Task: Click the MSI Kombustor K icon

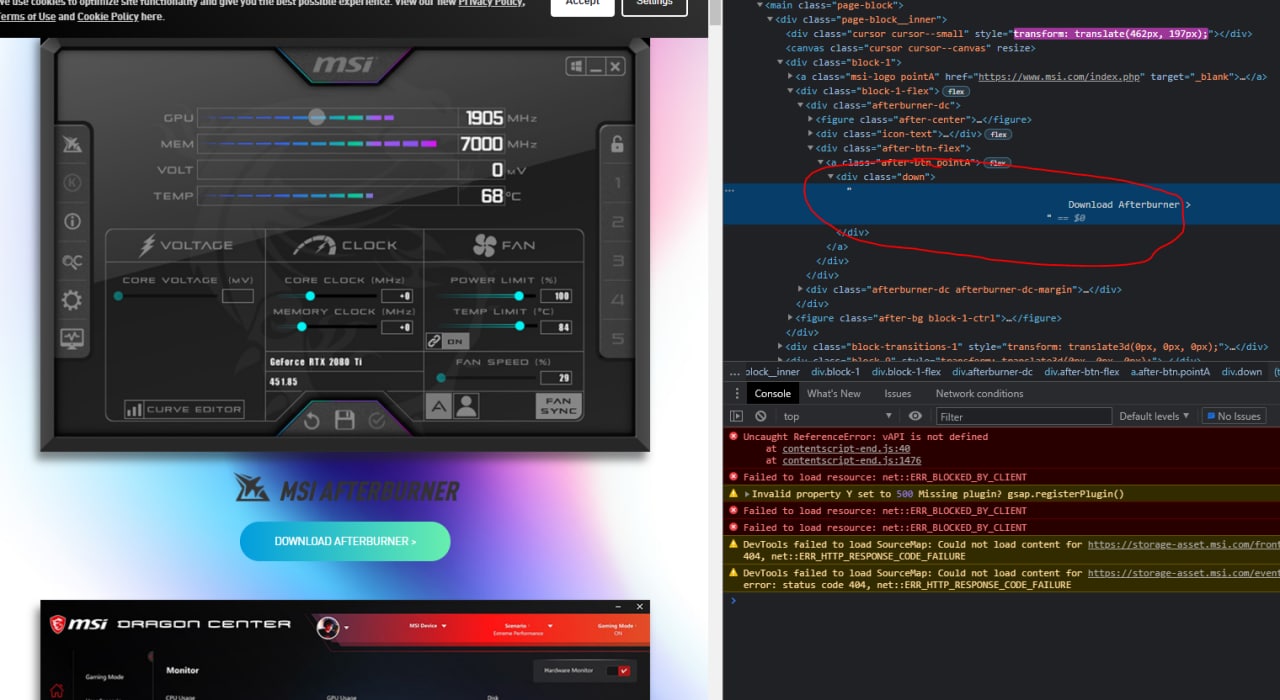Action: (72, 183)
